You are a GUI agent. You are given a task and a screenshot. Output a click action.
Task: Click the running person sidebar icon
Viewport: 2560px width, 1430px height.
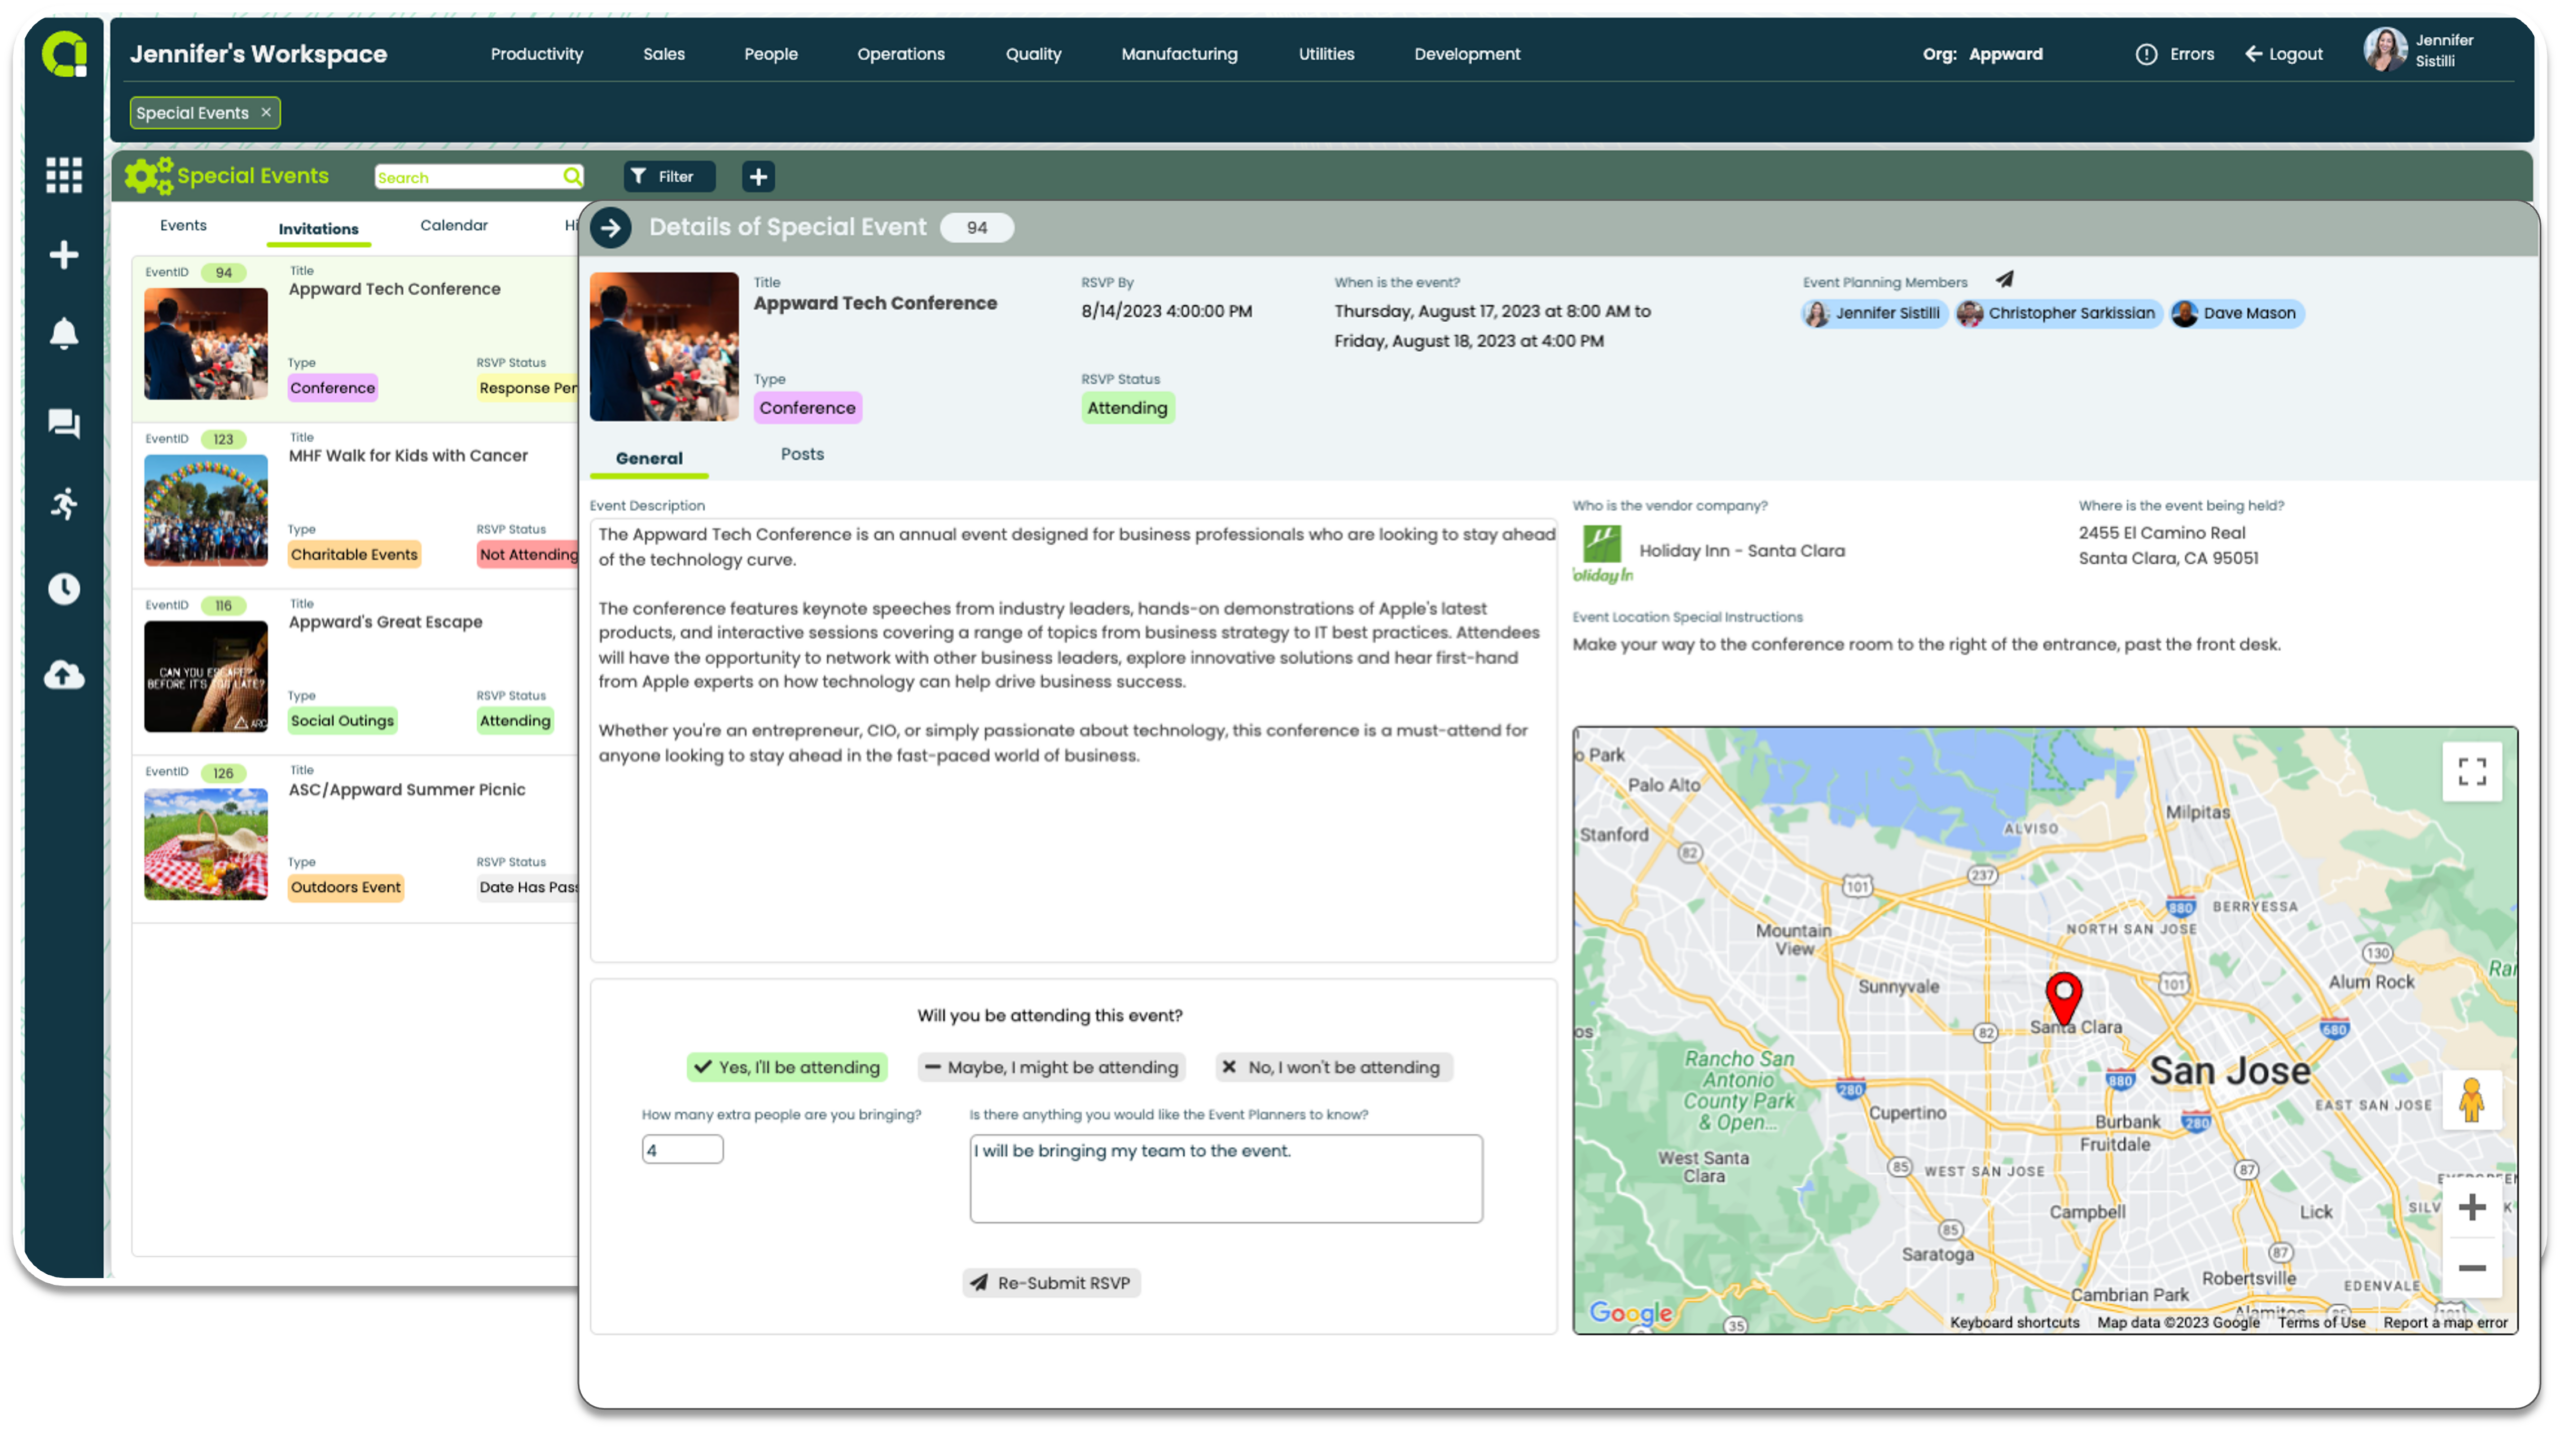[64, 503]
